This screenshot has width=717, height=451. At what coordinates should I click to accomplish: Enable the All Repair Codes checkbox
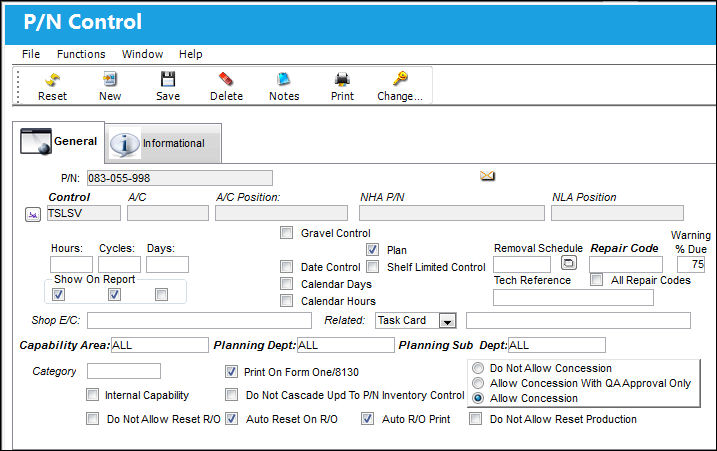click(596, 279)
